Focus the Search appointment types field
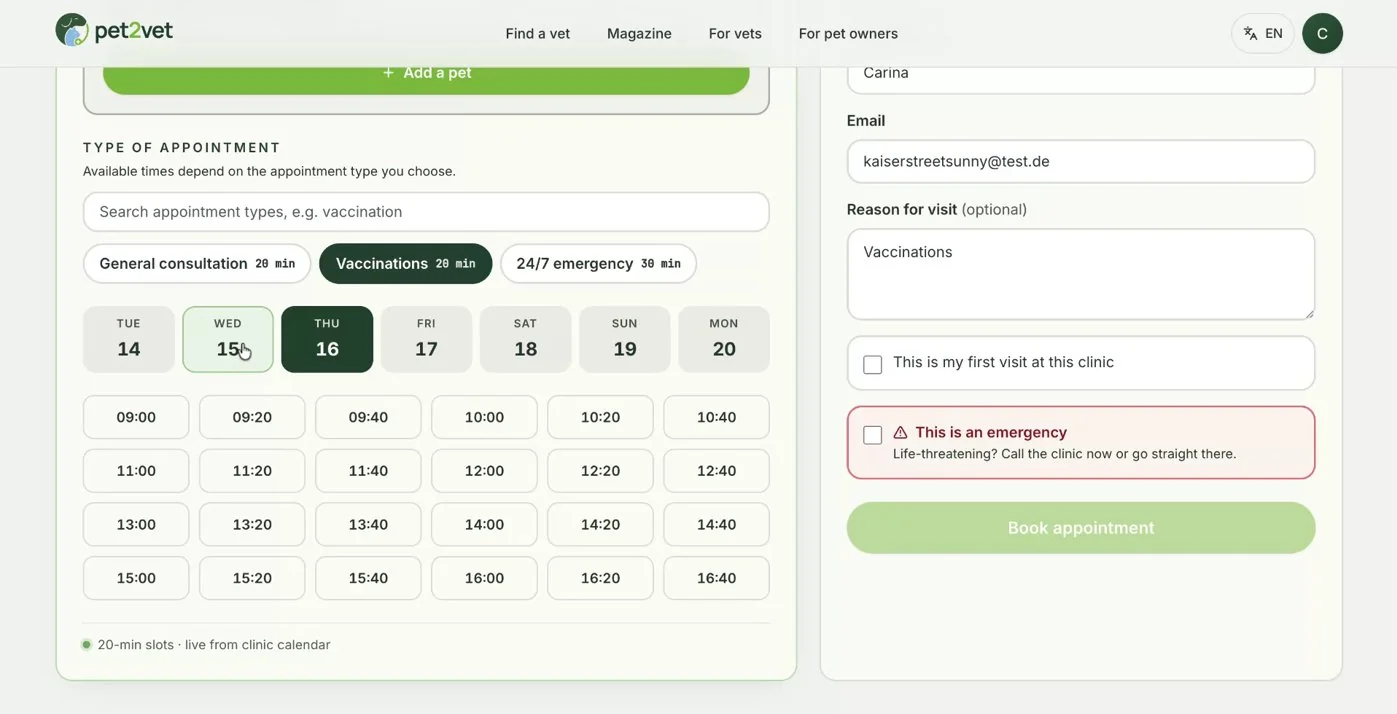The image size is (1397, 714). pyautogui.click(x=426, y=212)
